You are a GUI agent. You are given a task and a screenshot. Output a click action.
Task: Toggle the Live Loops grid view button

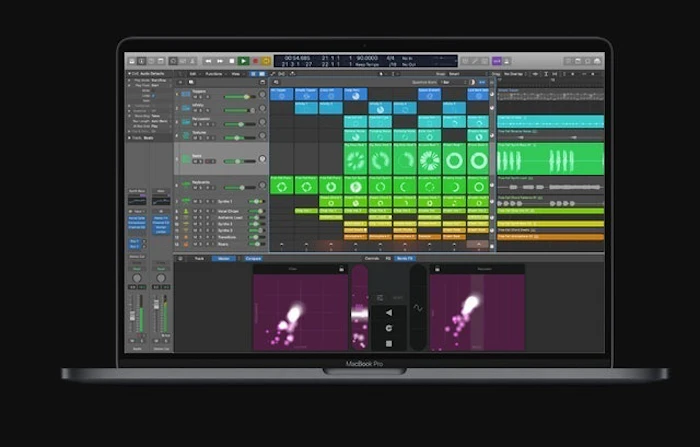point(254,74)
